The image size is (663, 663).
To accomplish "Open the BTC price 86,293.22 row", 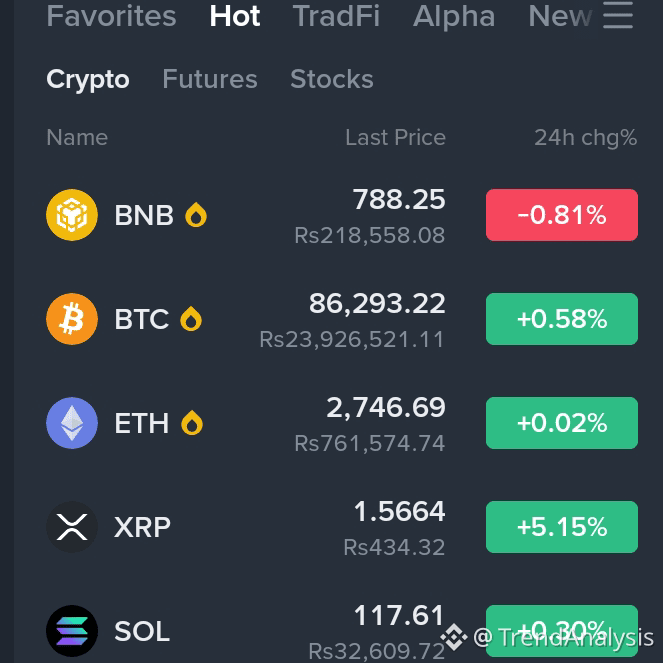I will [x=342, y=319].
